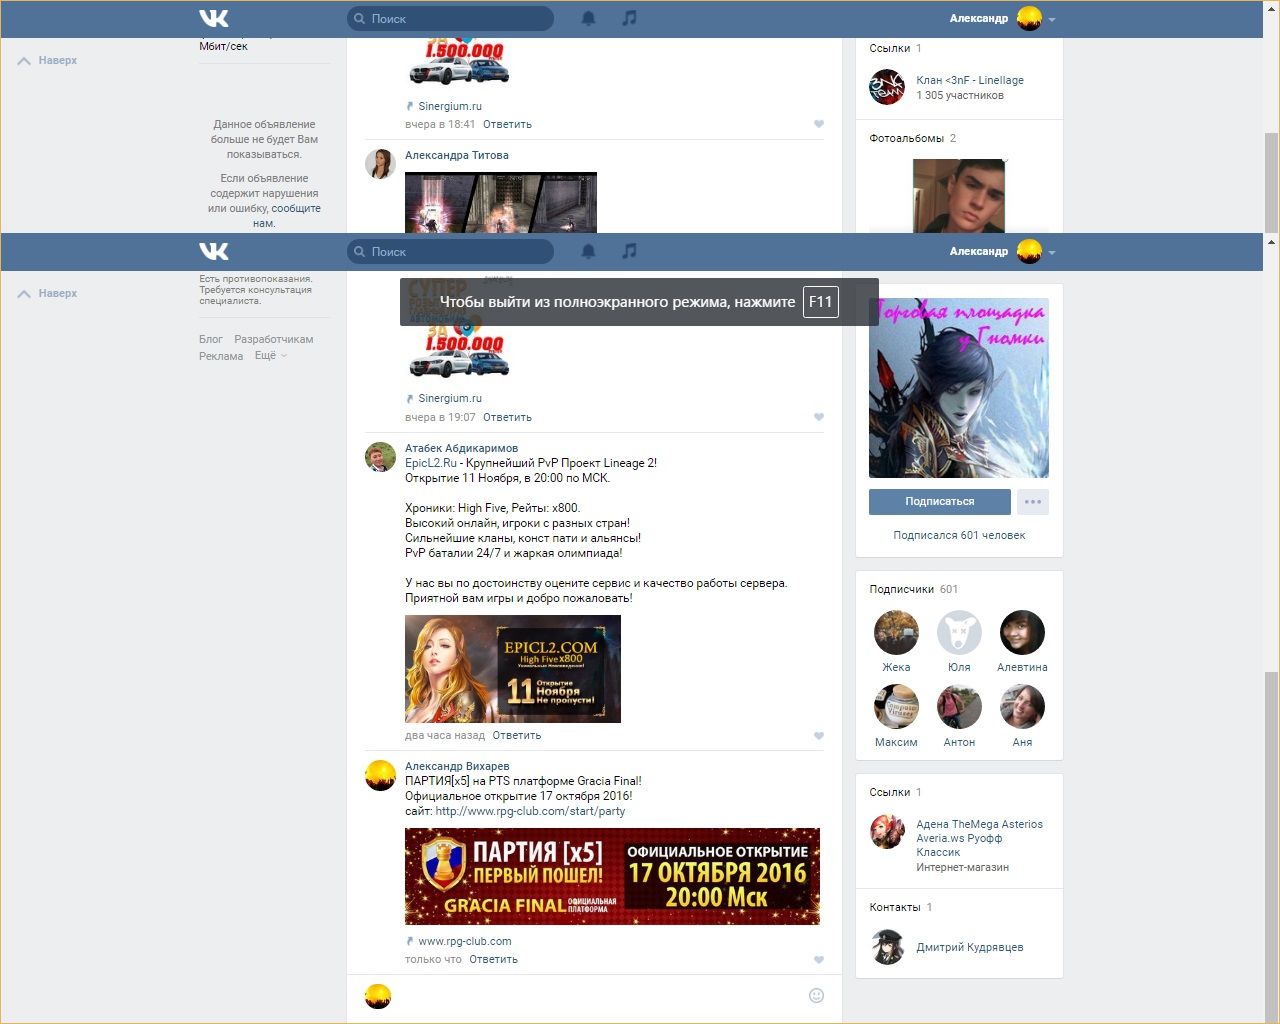Click VK logo in the lower duplicate header
Image resolution: width=1280 pixels, height=1024 pixels.
[x=214, y=251]
